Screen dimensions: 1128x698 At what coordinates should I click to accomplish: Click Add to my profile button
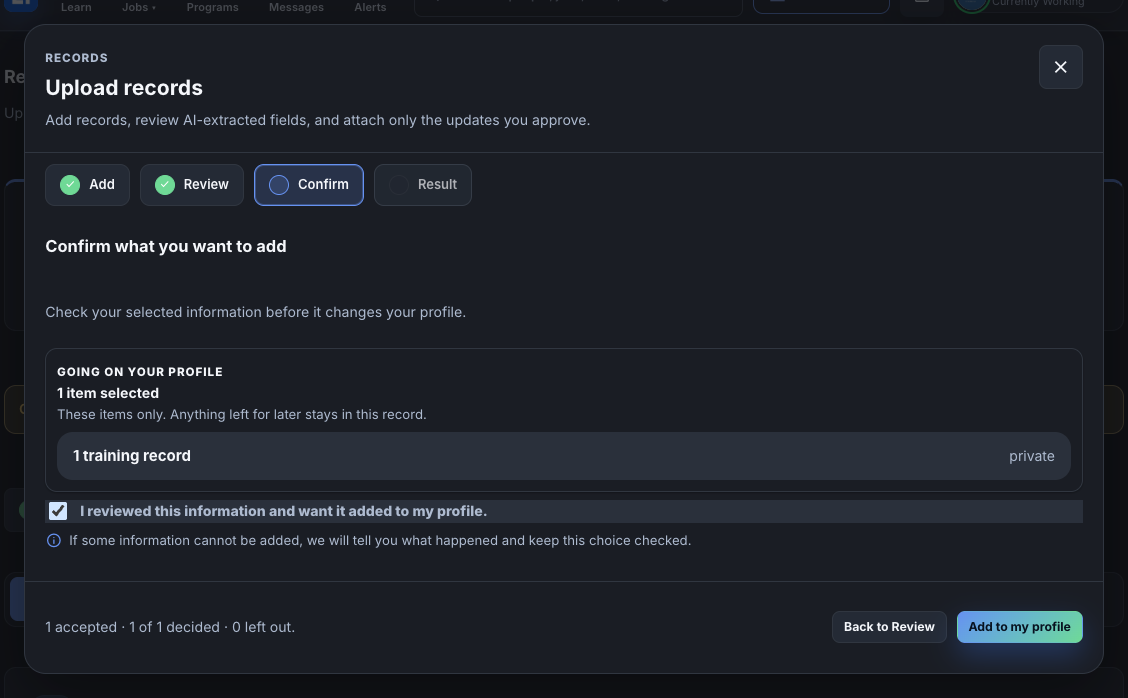pos(1019,627)
